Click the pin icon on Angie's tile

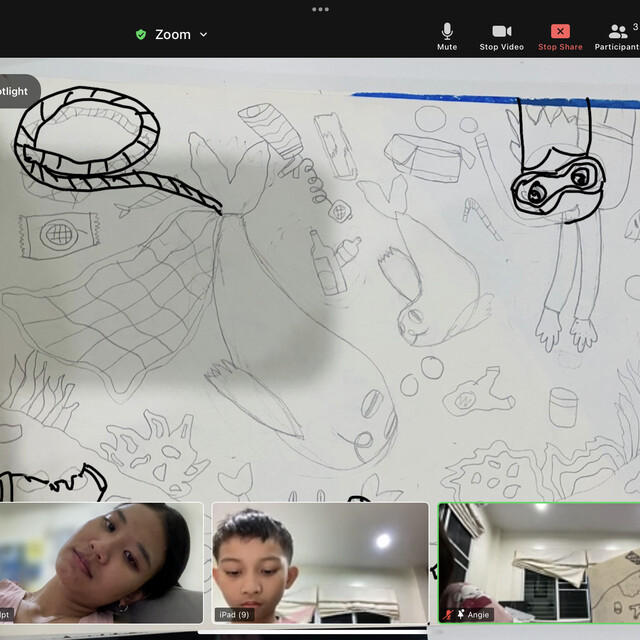click(460, 614)
